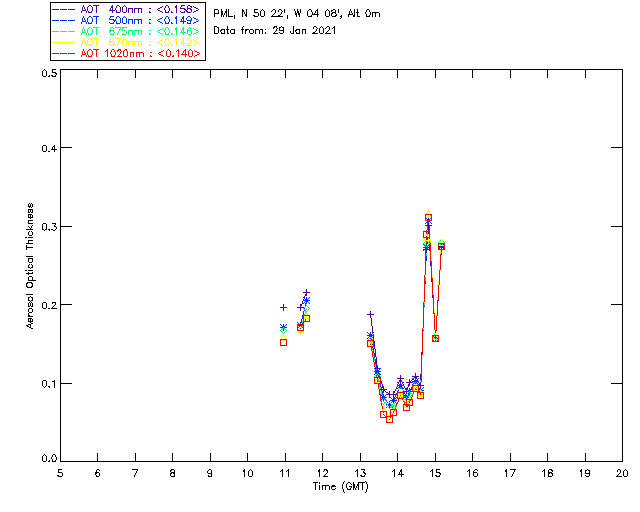Click the 0.3 y-axis tick label
640x512 pixels.
coord(49,227)
